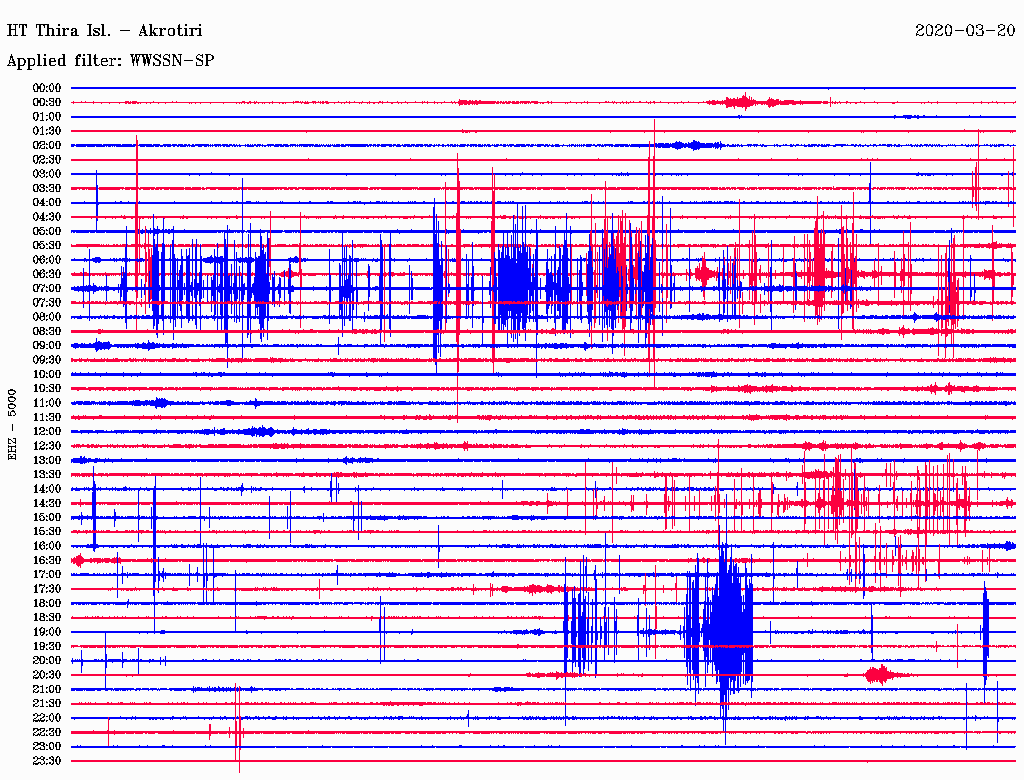Click the vertical axis label 'EHZ – 5000'

tap(12, 425)
